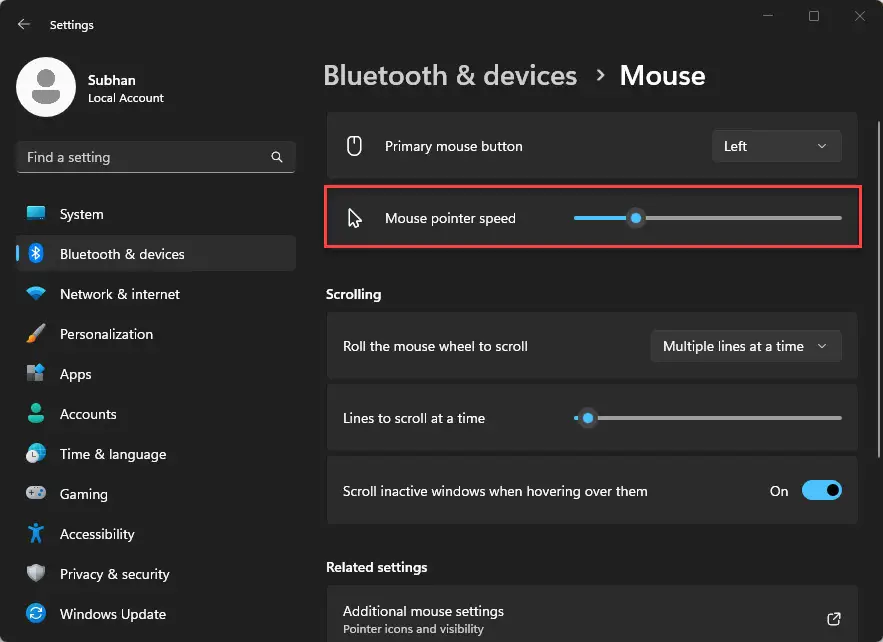883x642 pixels.
Task: Click the Related settings heading
Action: point(376,567)
